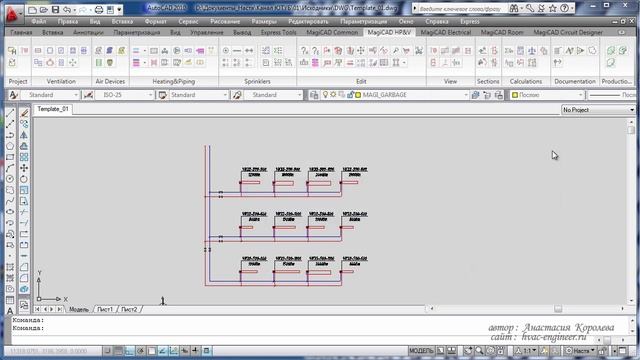Toggle the Polar tracking button in status bar

pos(140,351)
